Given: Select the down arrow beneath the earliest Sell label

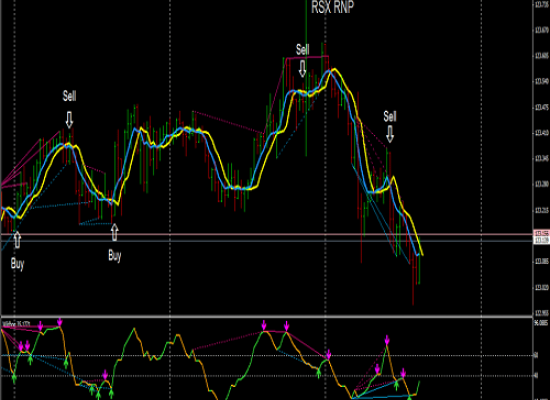Looking at the screenshot, I should (69, 120).
